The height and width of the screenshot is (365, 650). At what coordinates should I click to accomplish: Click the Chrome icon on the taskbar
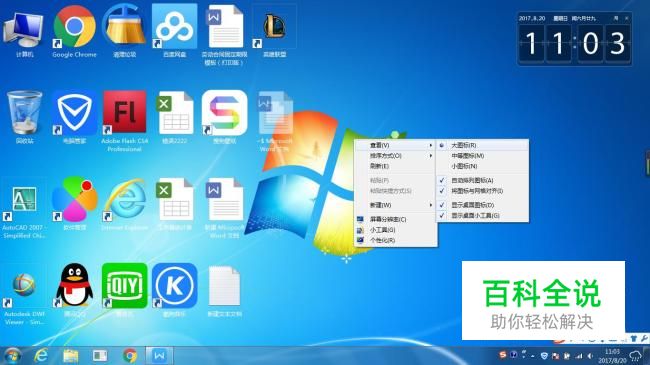point(130,355)
